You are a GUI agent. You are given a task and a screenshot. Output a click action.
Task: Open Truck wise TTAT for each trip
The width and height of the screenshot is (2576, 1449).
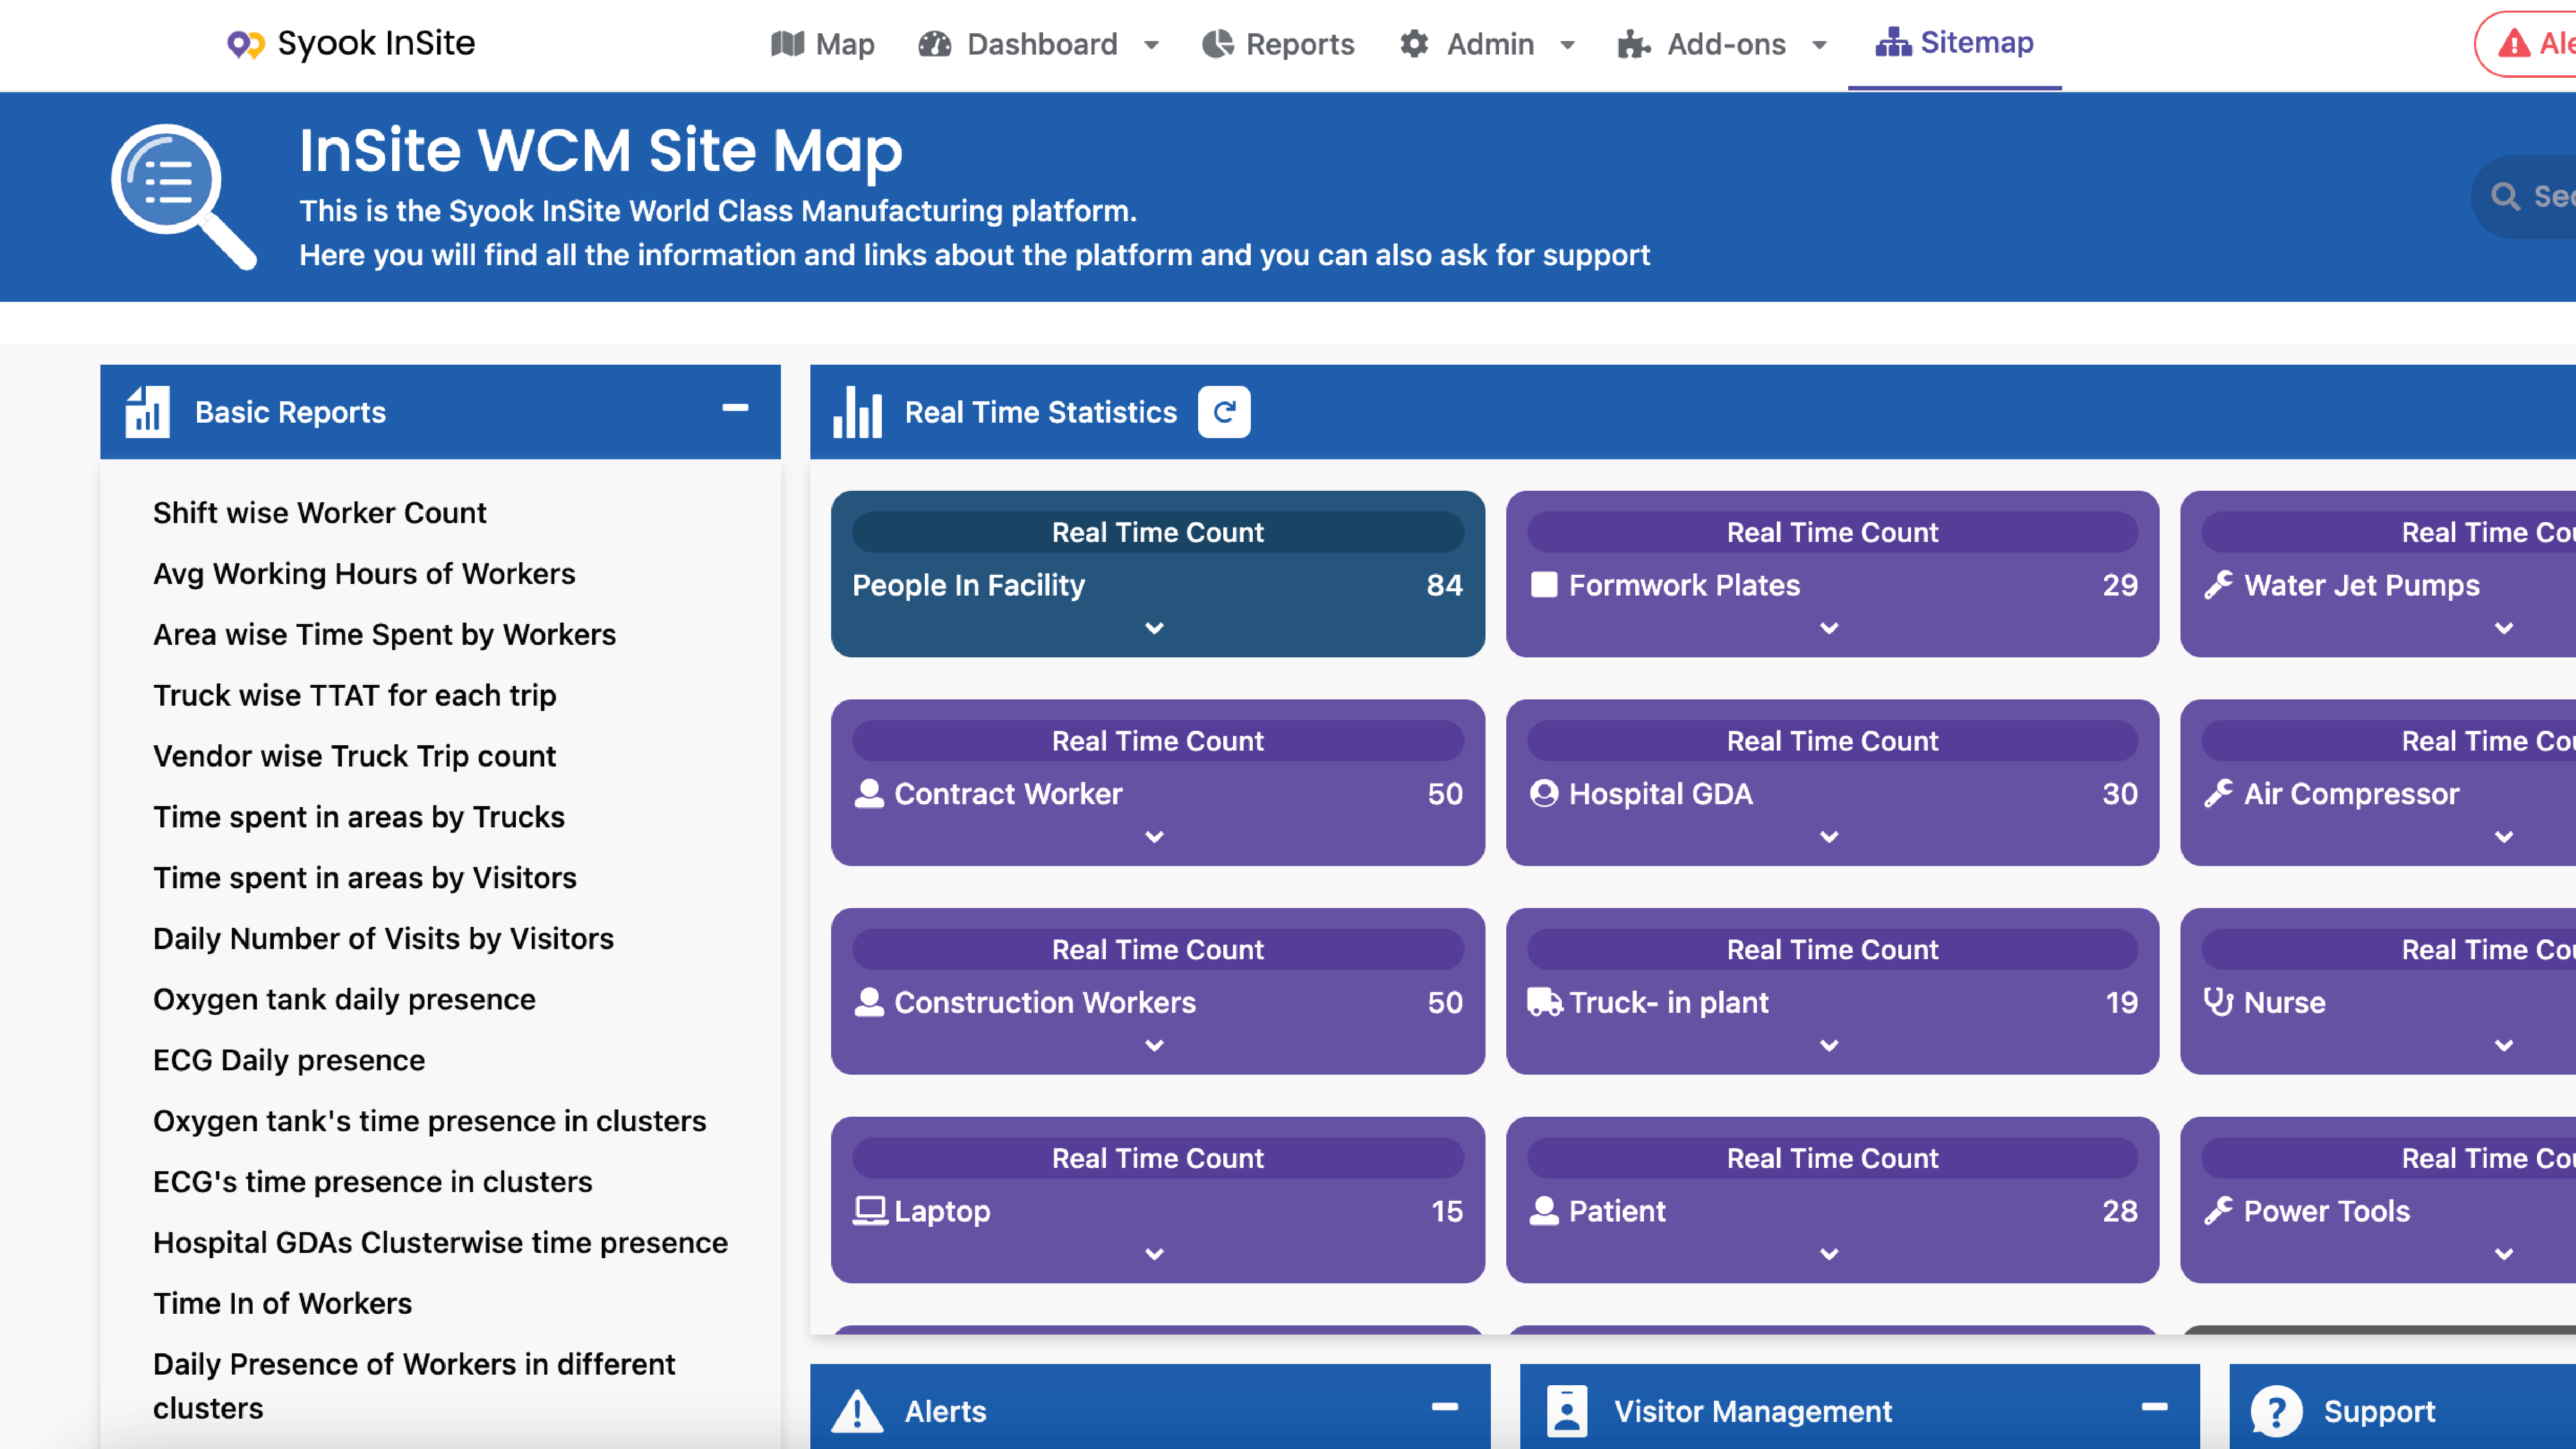[x=354, y=695]
